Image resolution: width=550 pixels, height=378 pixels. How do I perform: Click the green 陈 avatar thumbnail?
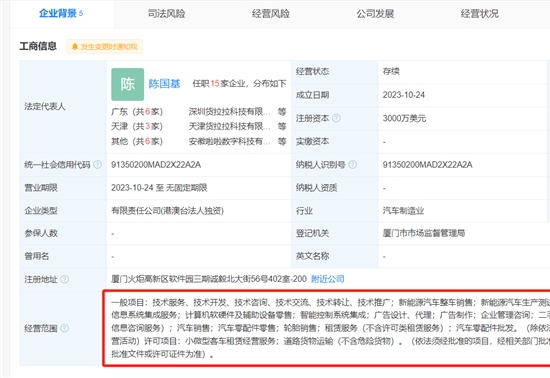click(x=128, y=84)
